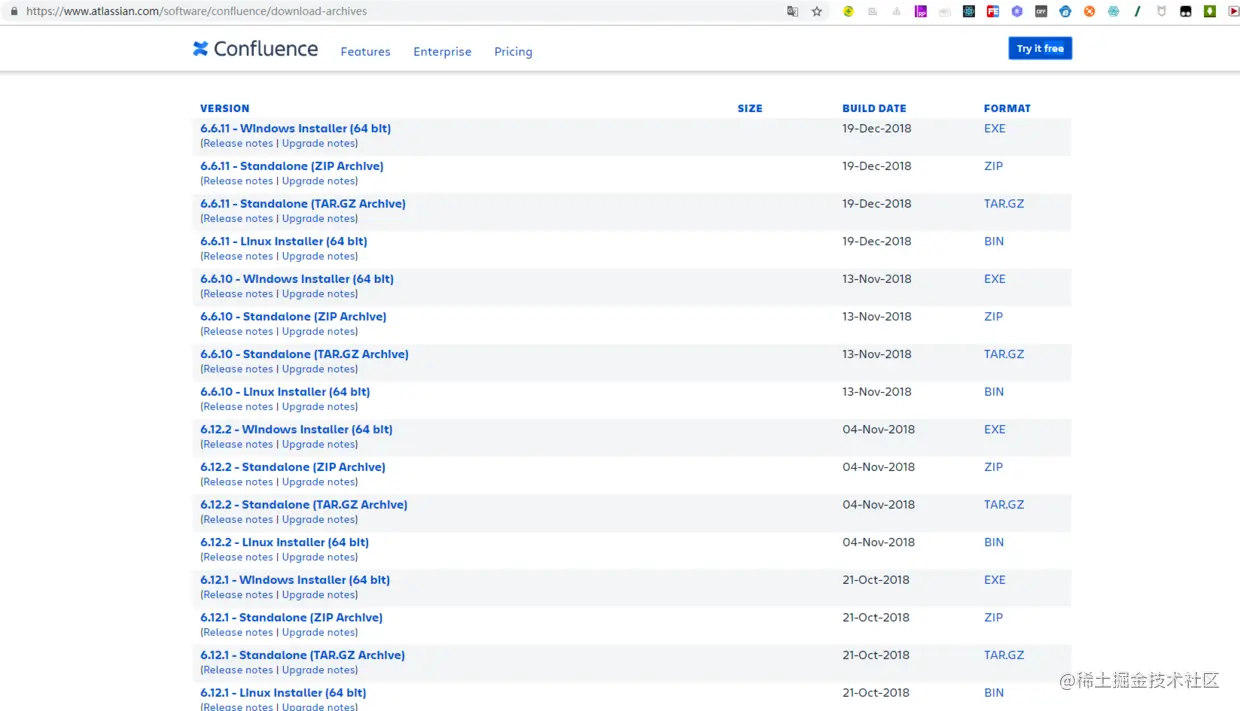
Task: Click the teal hexagon web extension icon
Action: pyautogui.click(x=1113, y=11)
